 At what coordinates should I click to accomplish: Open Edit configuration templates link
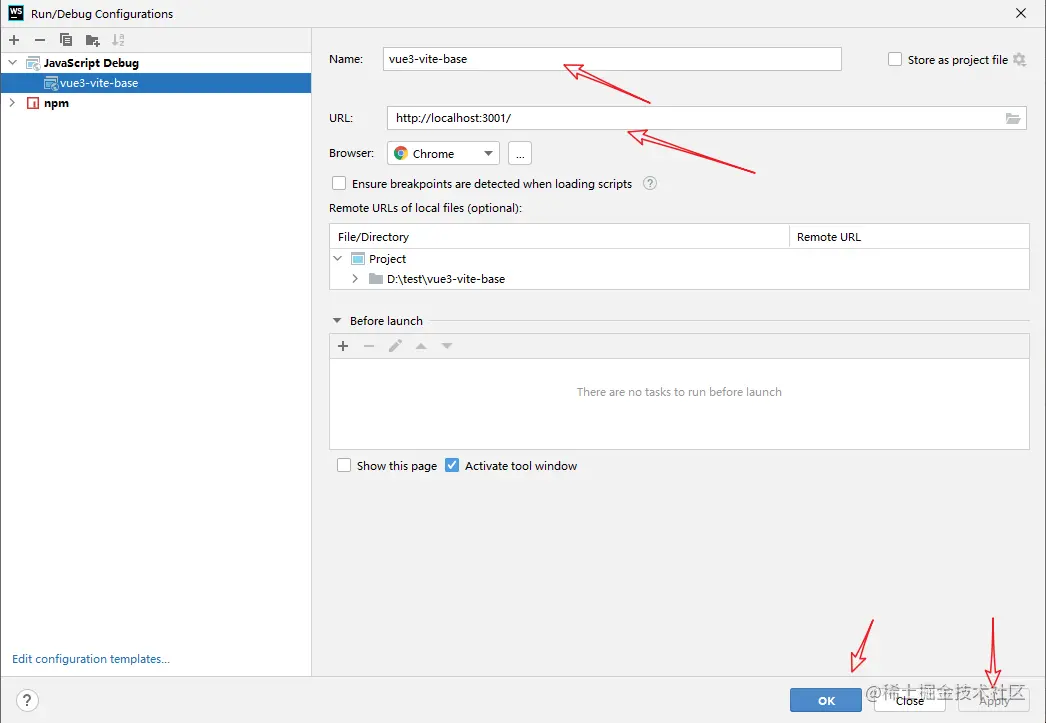click(x=91, y=659)
